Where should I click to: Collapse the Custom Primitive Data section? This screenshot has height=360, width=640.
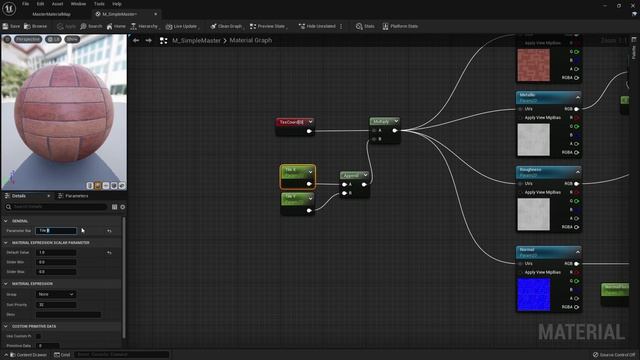[6, 326]
